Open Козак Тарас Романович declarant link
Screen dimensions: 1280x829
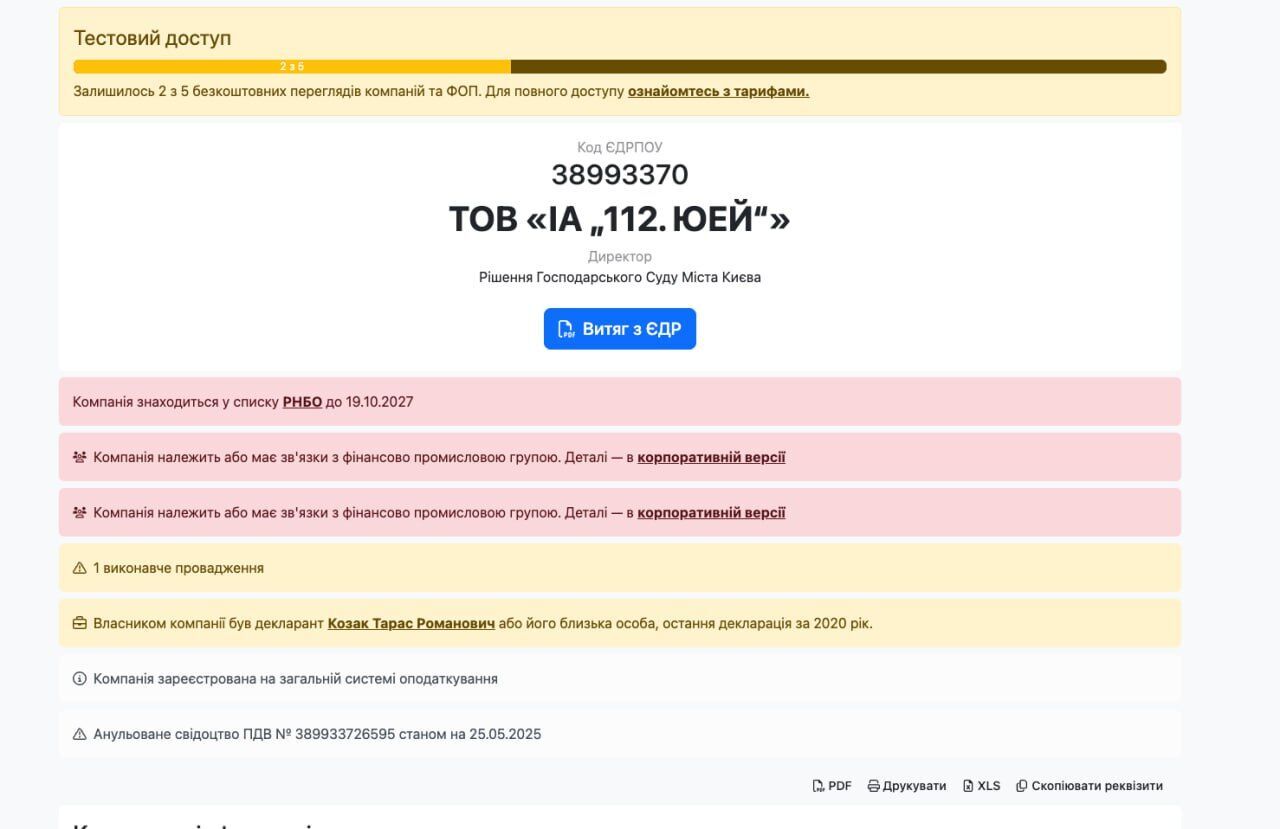coord(411,624)
